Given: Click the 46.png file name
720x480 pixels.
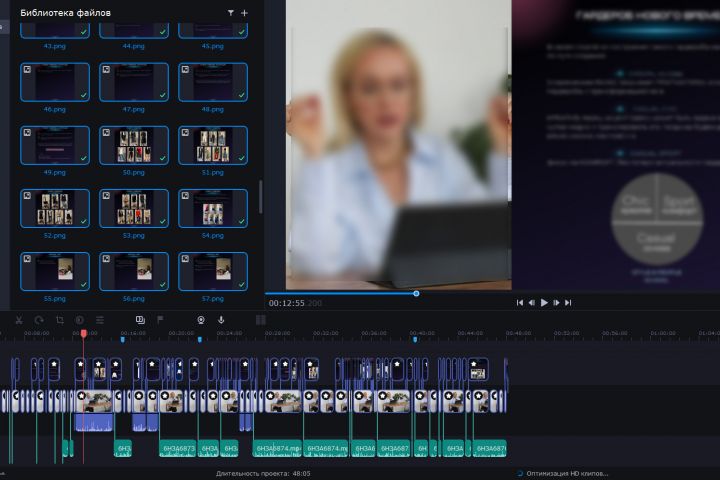Looking at the screenshot, I should click(55, 109).
